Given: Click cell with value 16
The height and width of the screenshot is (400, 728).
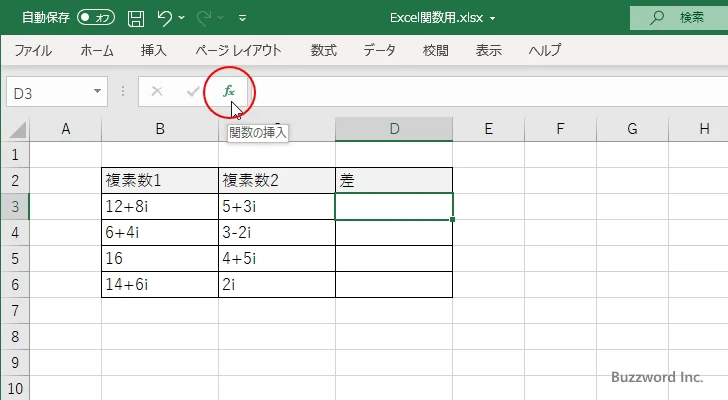Looking at the screenshot, I should click(x=160, y=258).
